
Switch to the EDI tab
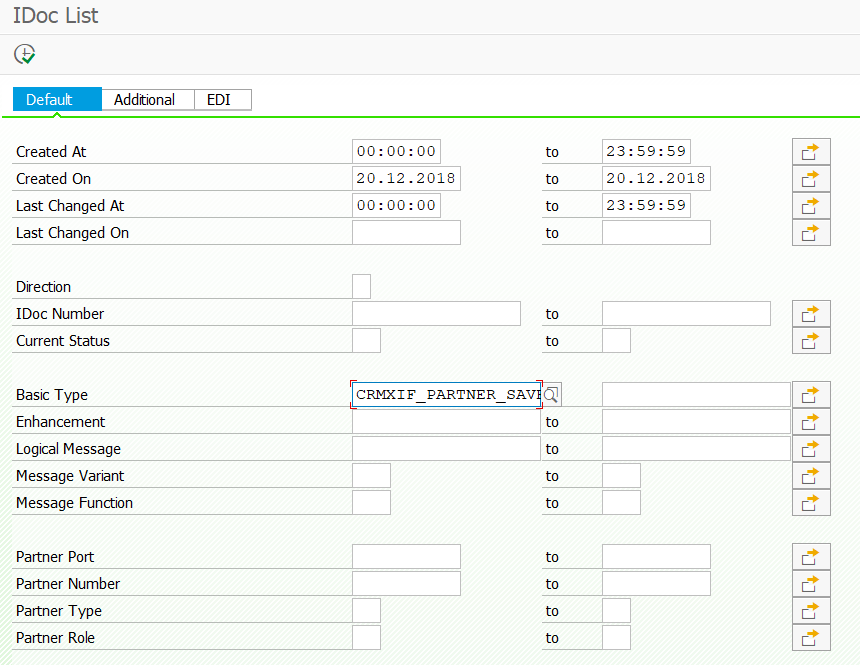[x=219, y=100]
